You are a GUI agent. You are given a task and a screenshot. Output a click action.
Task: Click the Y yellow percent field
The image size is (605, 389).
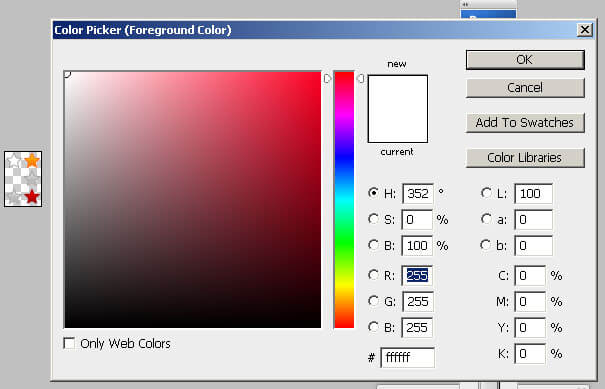530,328
